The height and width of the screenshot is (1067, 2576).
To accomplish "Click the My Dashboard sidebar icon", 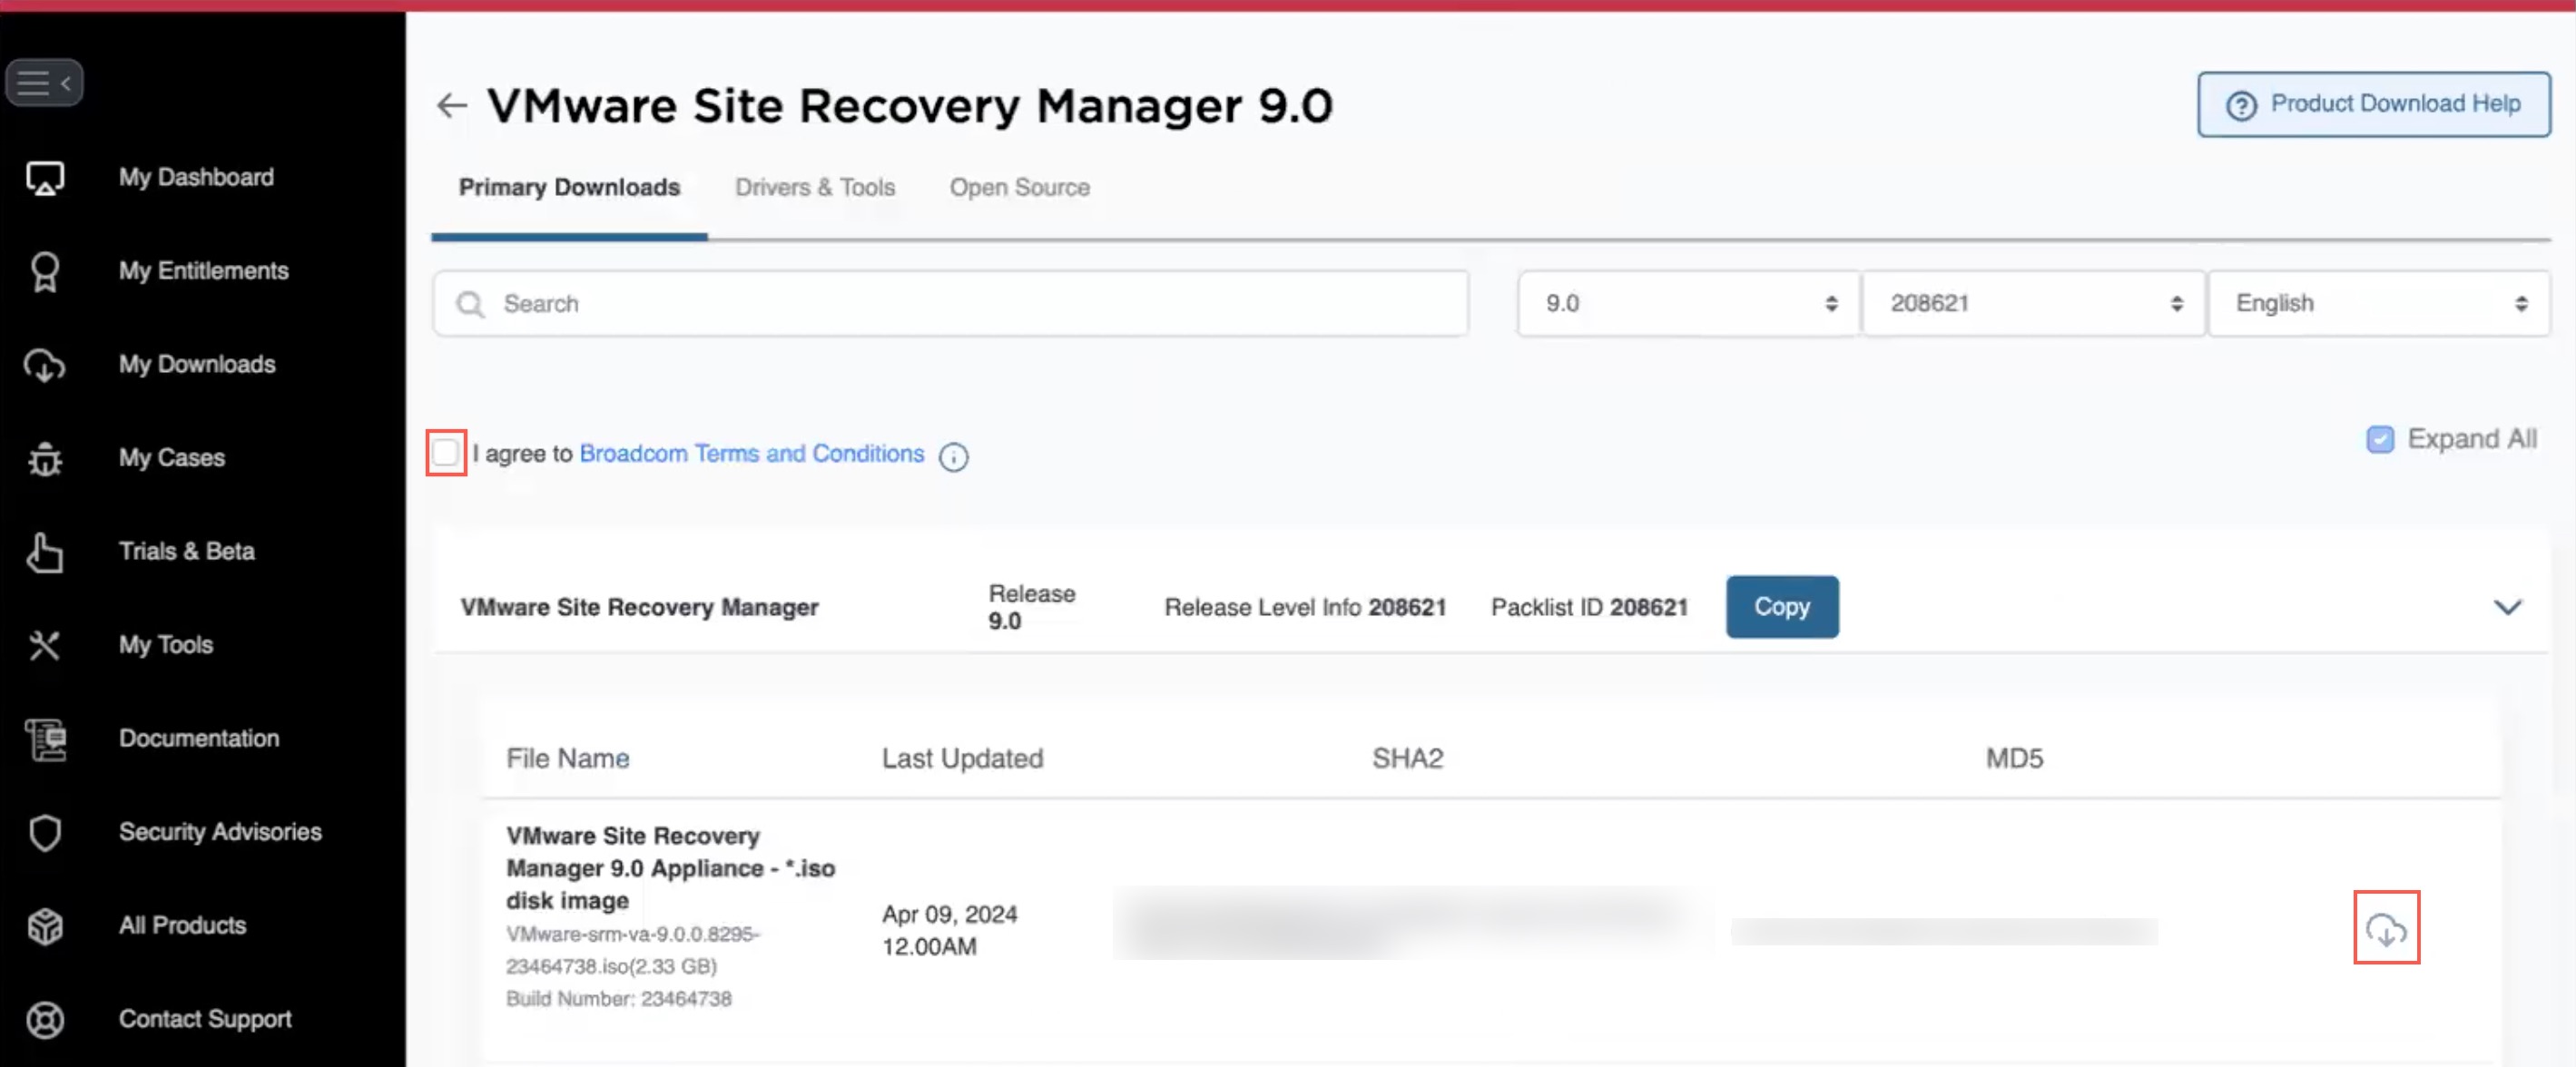I will [44, 176].
